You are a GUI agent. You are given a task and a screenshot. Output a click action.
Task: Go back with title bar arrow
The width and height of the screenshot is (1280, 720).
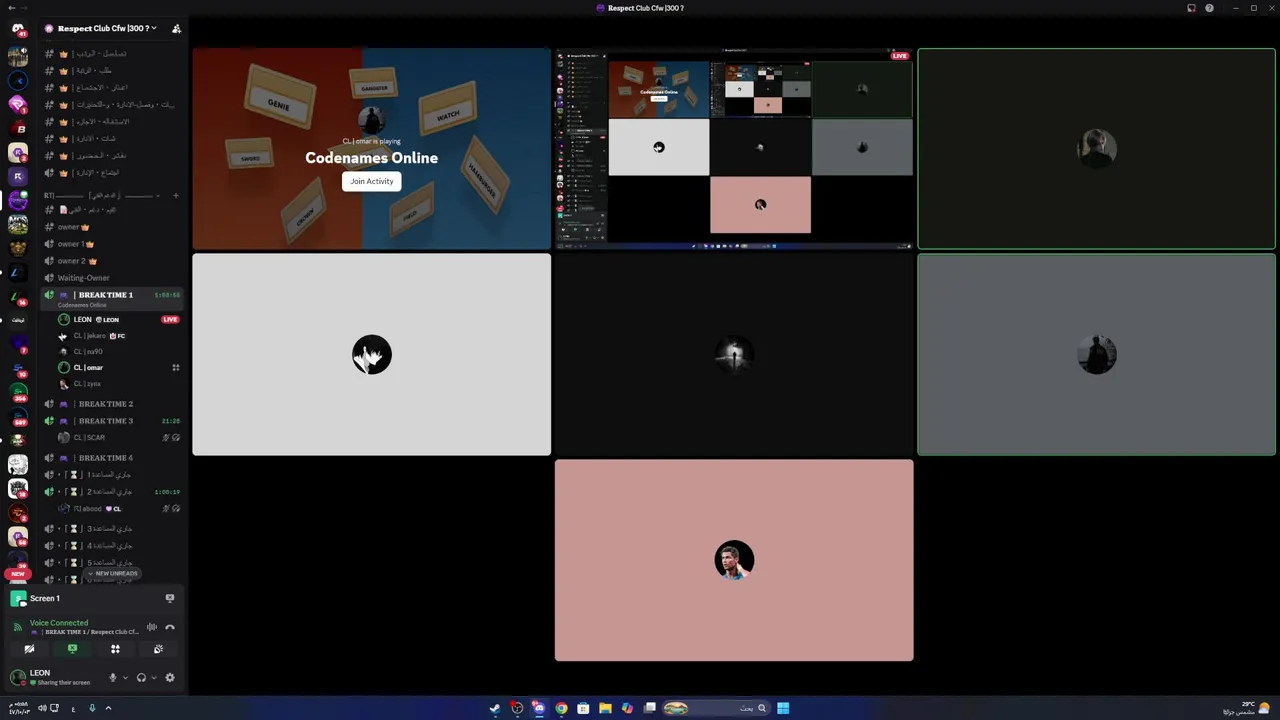(11, 8)
